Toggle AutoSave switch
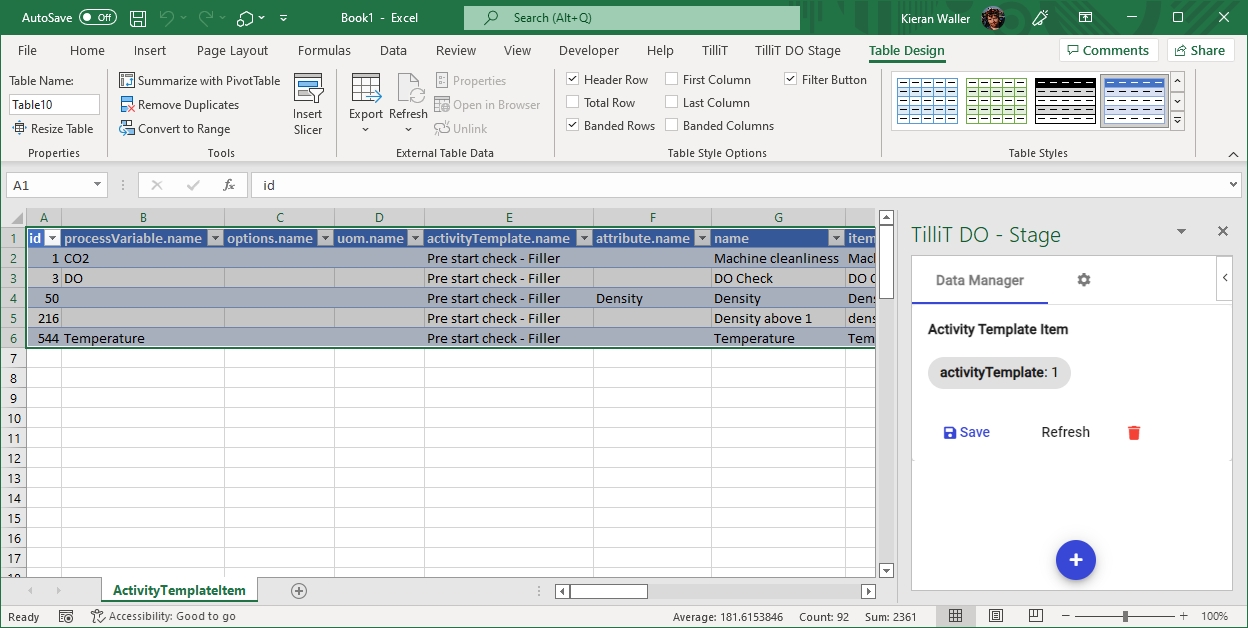This screenshot has height=628, width=1248. (98, 18)
